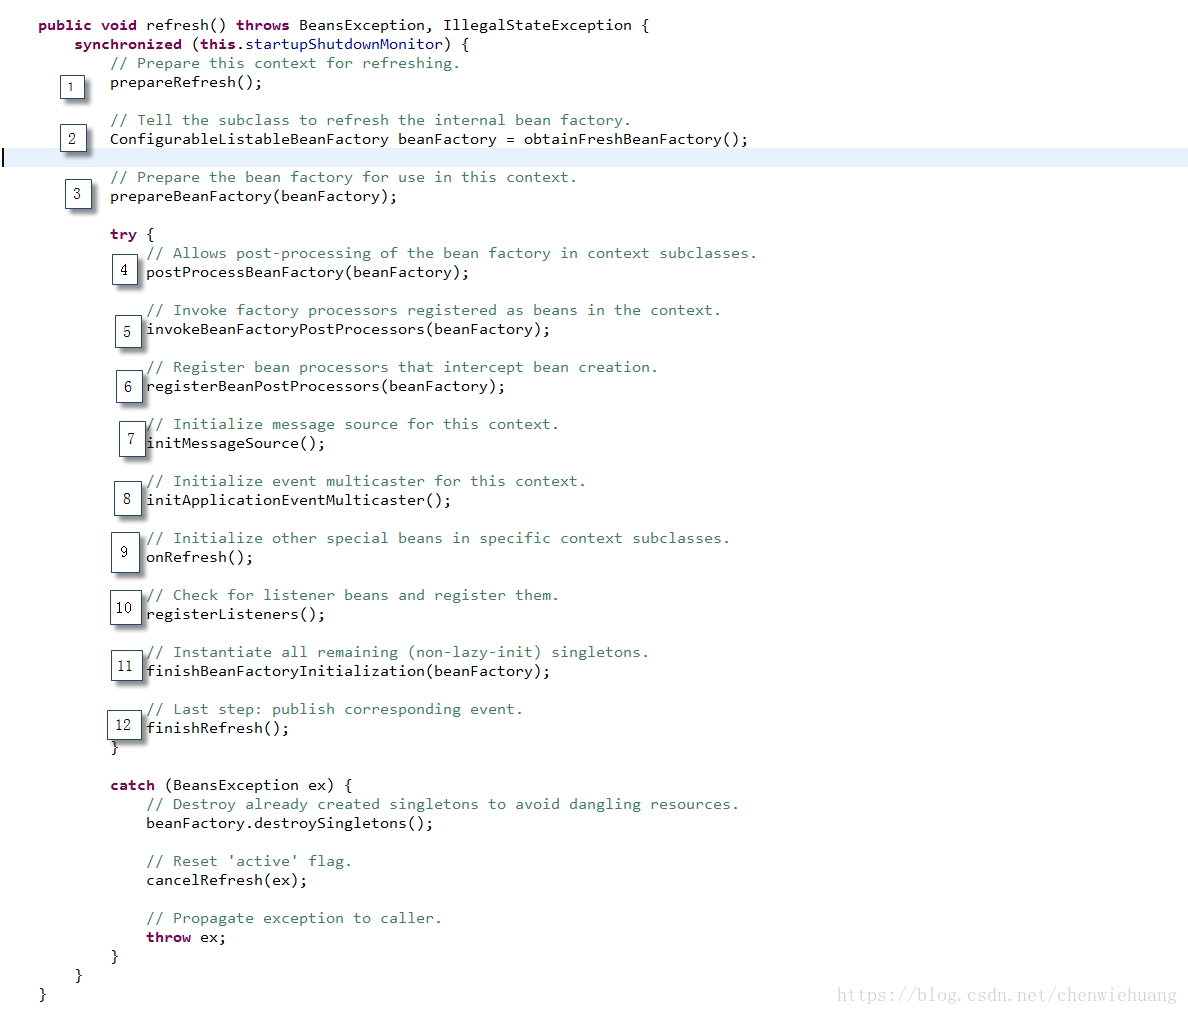Click obtainFreshBeanFactory() in the code
Viewport: 1188px width, 1015px height.
631,139
